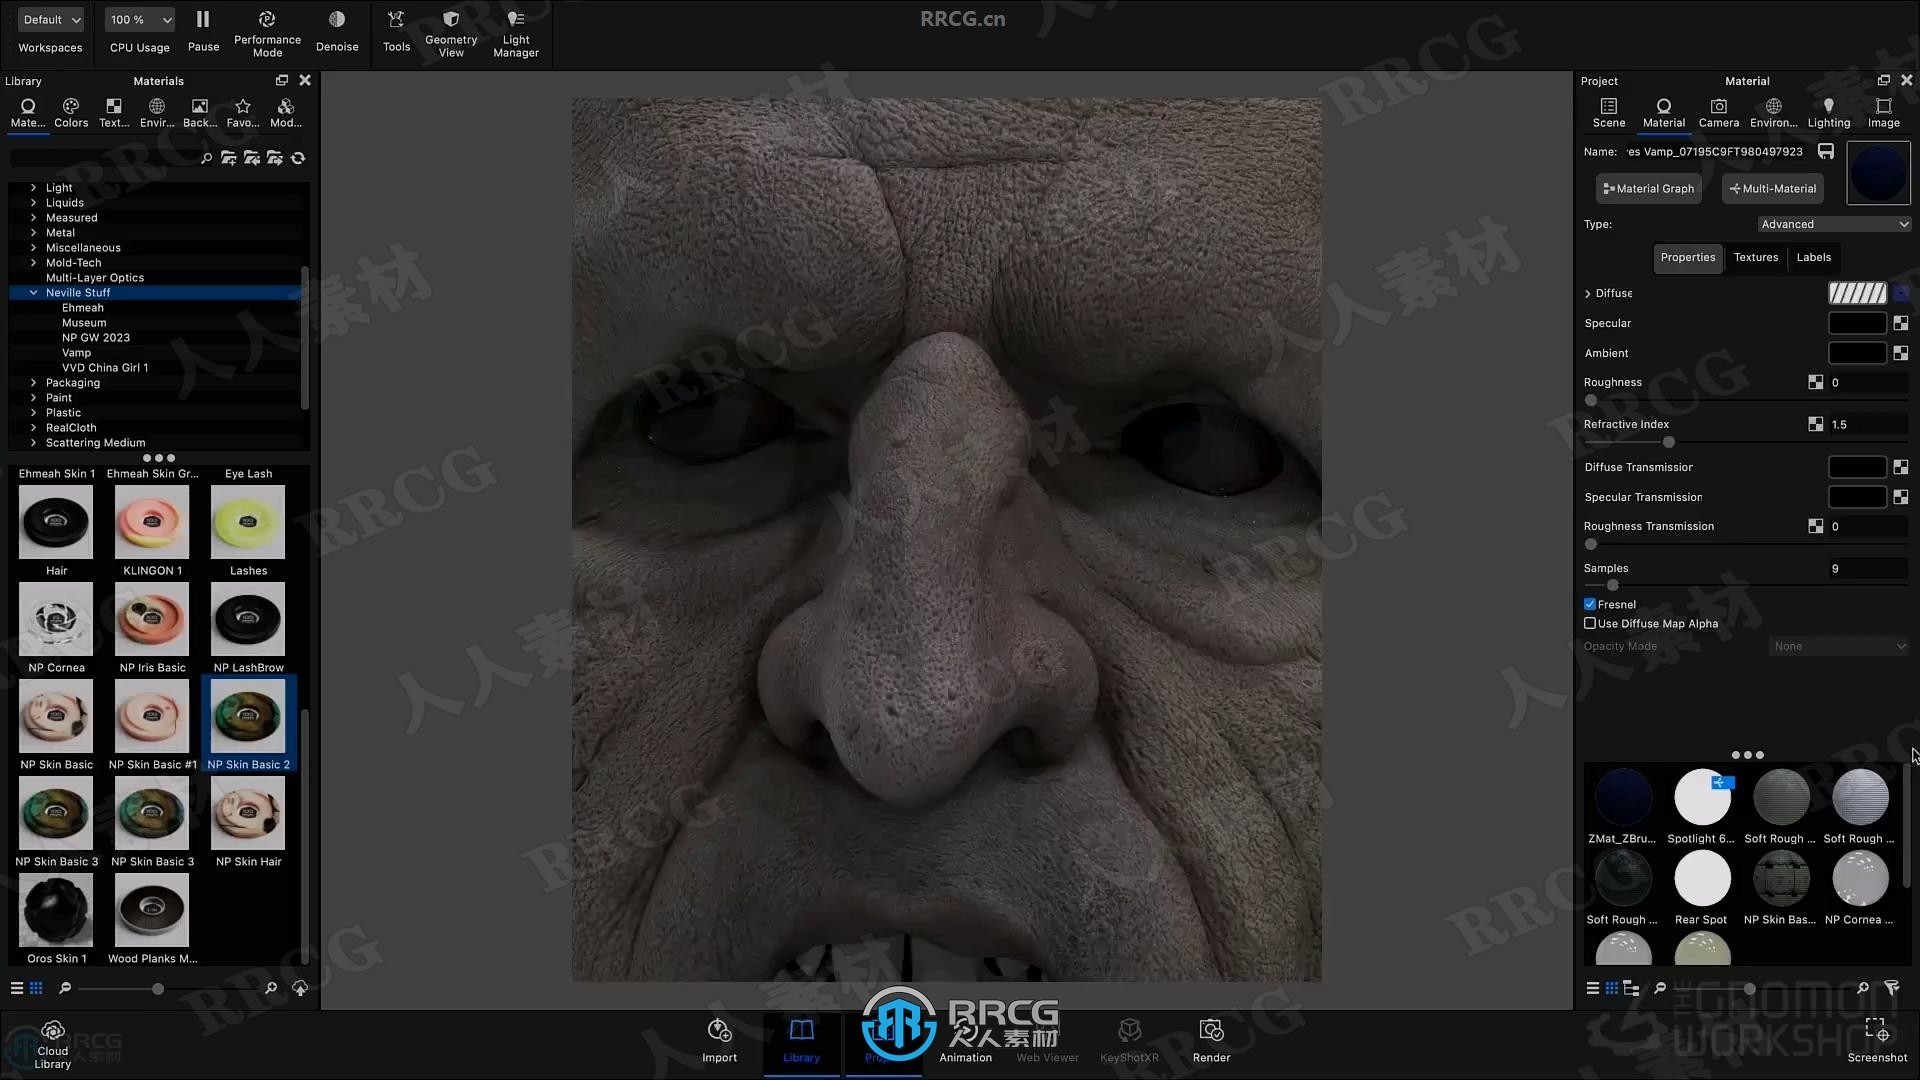This screenshot has width=1920, height=1080.
Task: Select the Oros Skin 1 material thumbnail
Action: click(56, 910)
